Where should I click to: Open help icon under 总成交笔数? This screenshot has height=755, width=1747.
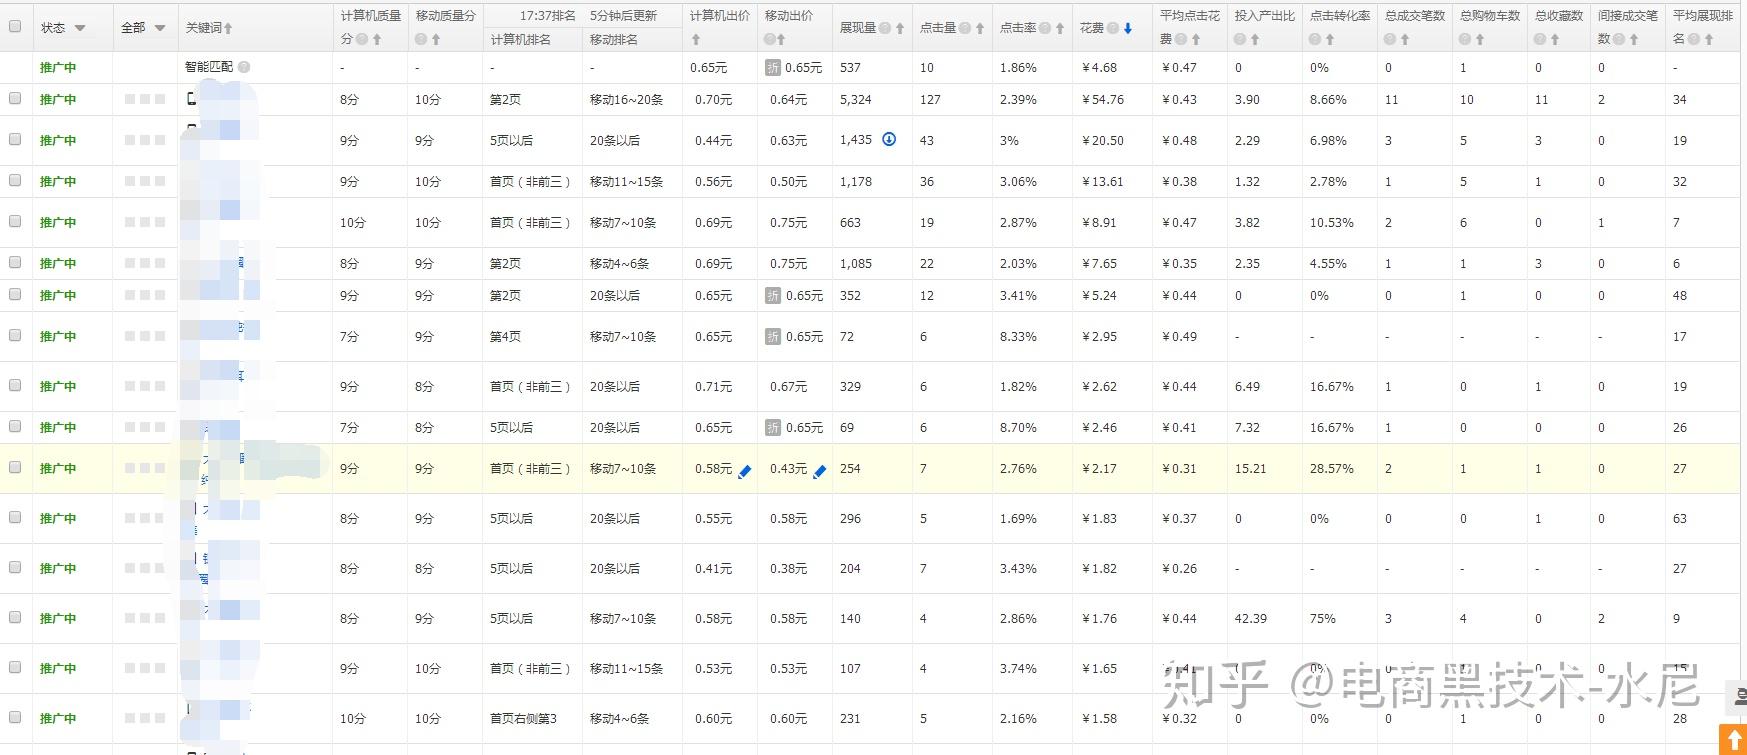click(1391, 39)
